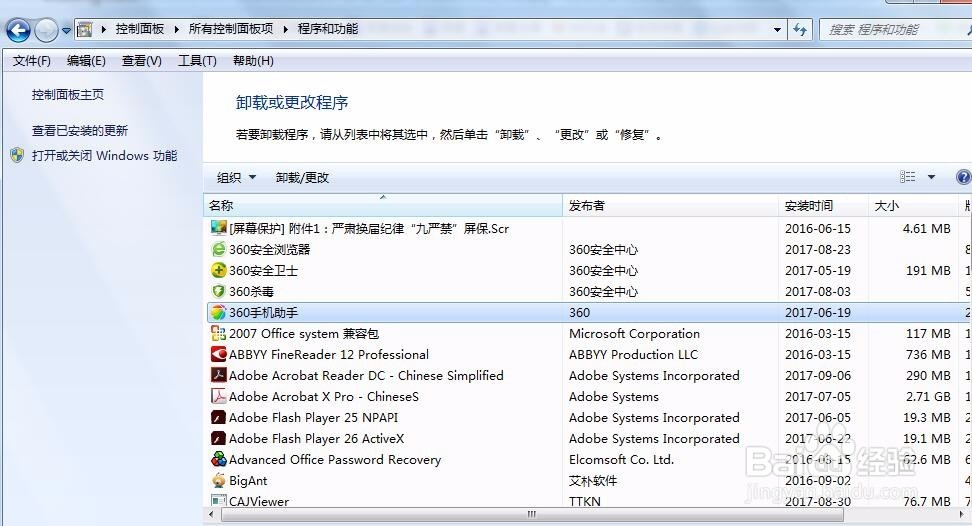Click the 艾朴软件 publisher cell
Viewport: 972px width, 526px height.
click(593, 481)
